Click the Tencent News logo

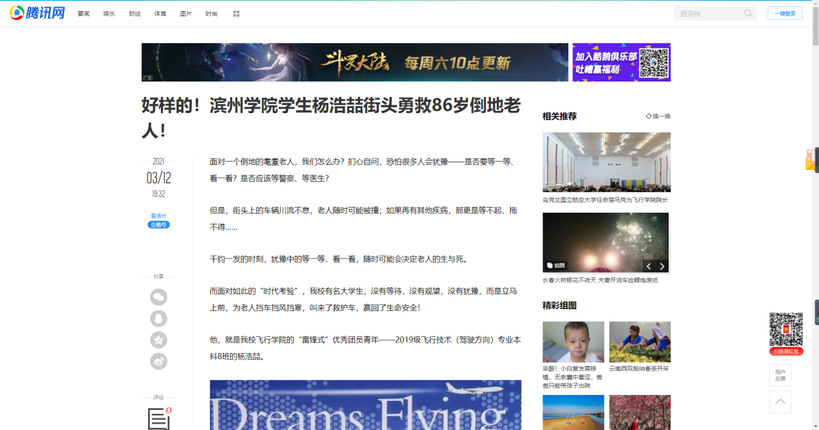[x=37, y=13]
